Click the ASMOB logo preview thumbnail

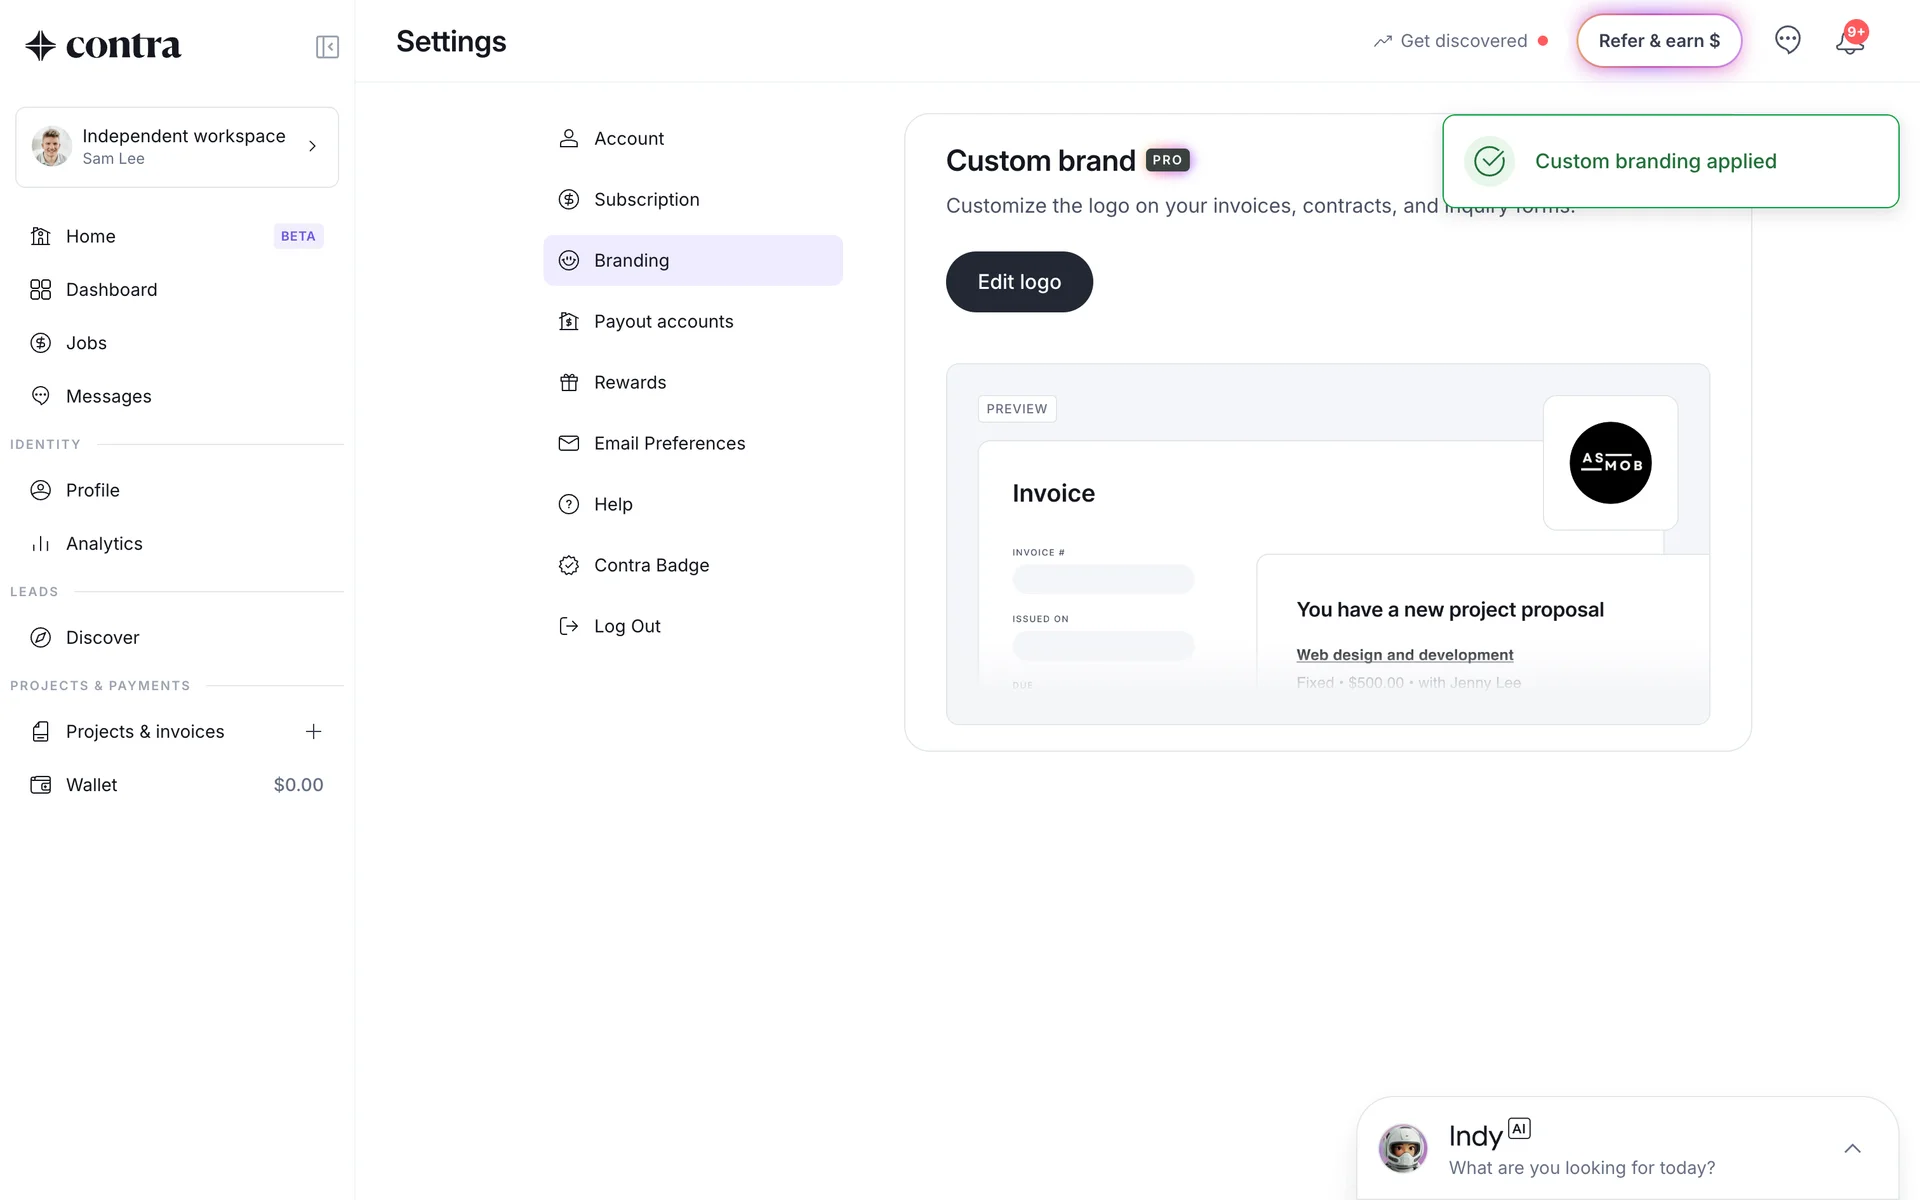point(1610,463)
